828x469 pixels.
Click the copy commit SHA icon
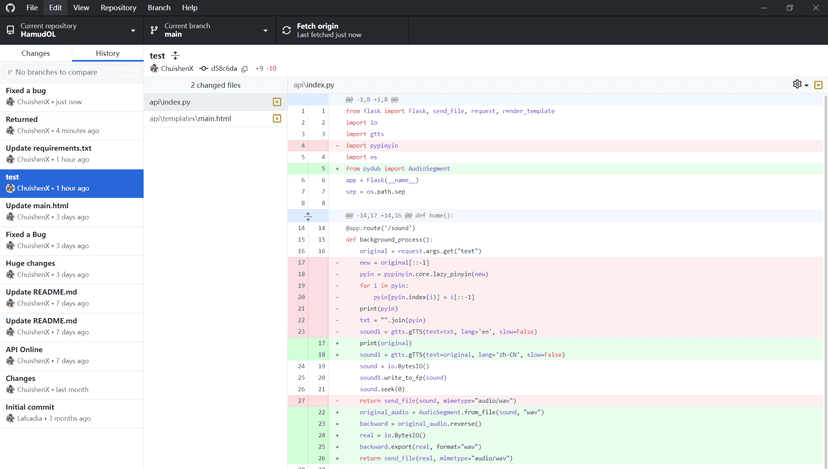coord(244,69)
